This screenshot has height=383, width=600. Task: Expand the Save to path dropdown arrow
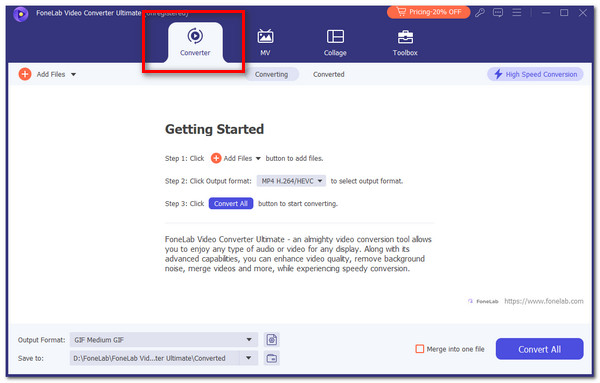pyautogui.click(x=249, y=359)
